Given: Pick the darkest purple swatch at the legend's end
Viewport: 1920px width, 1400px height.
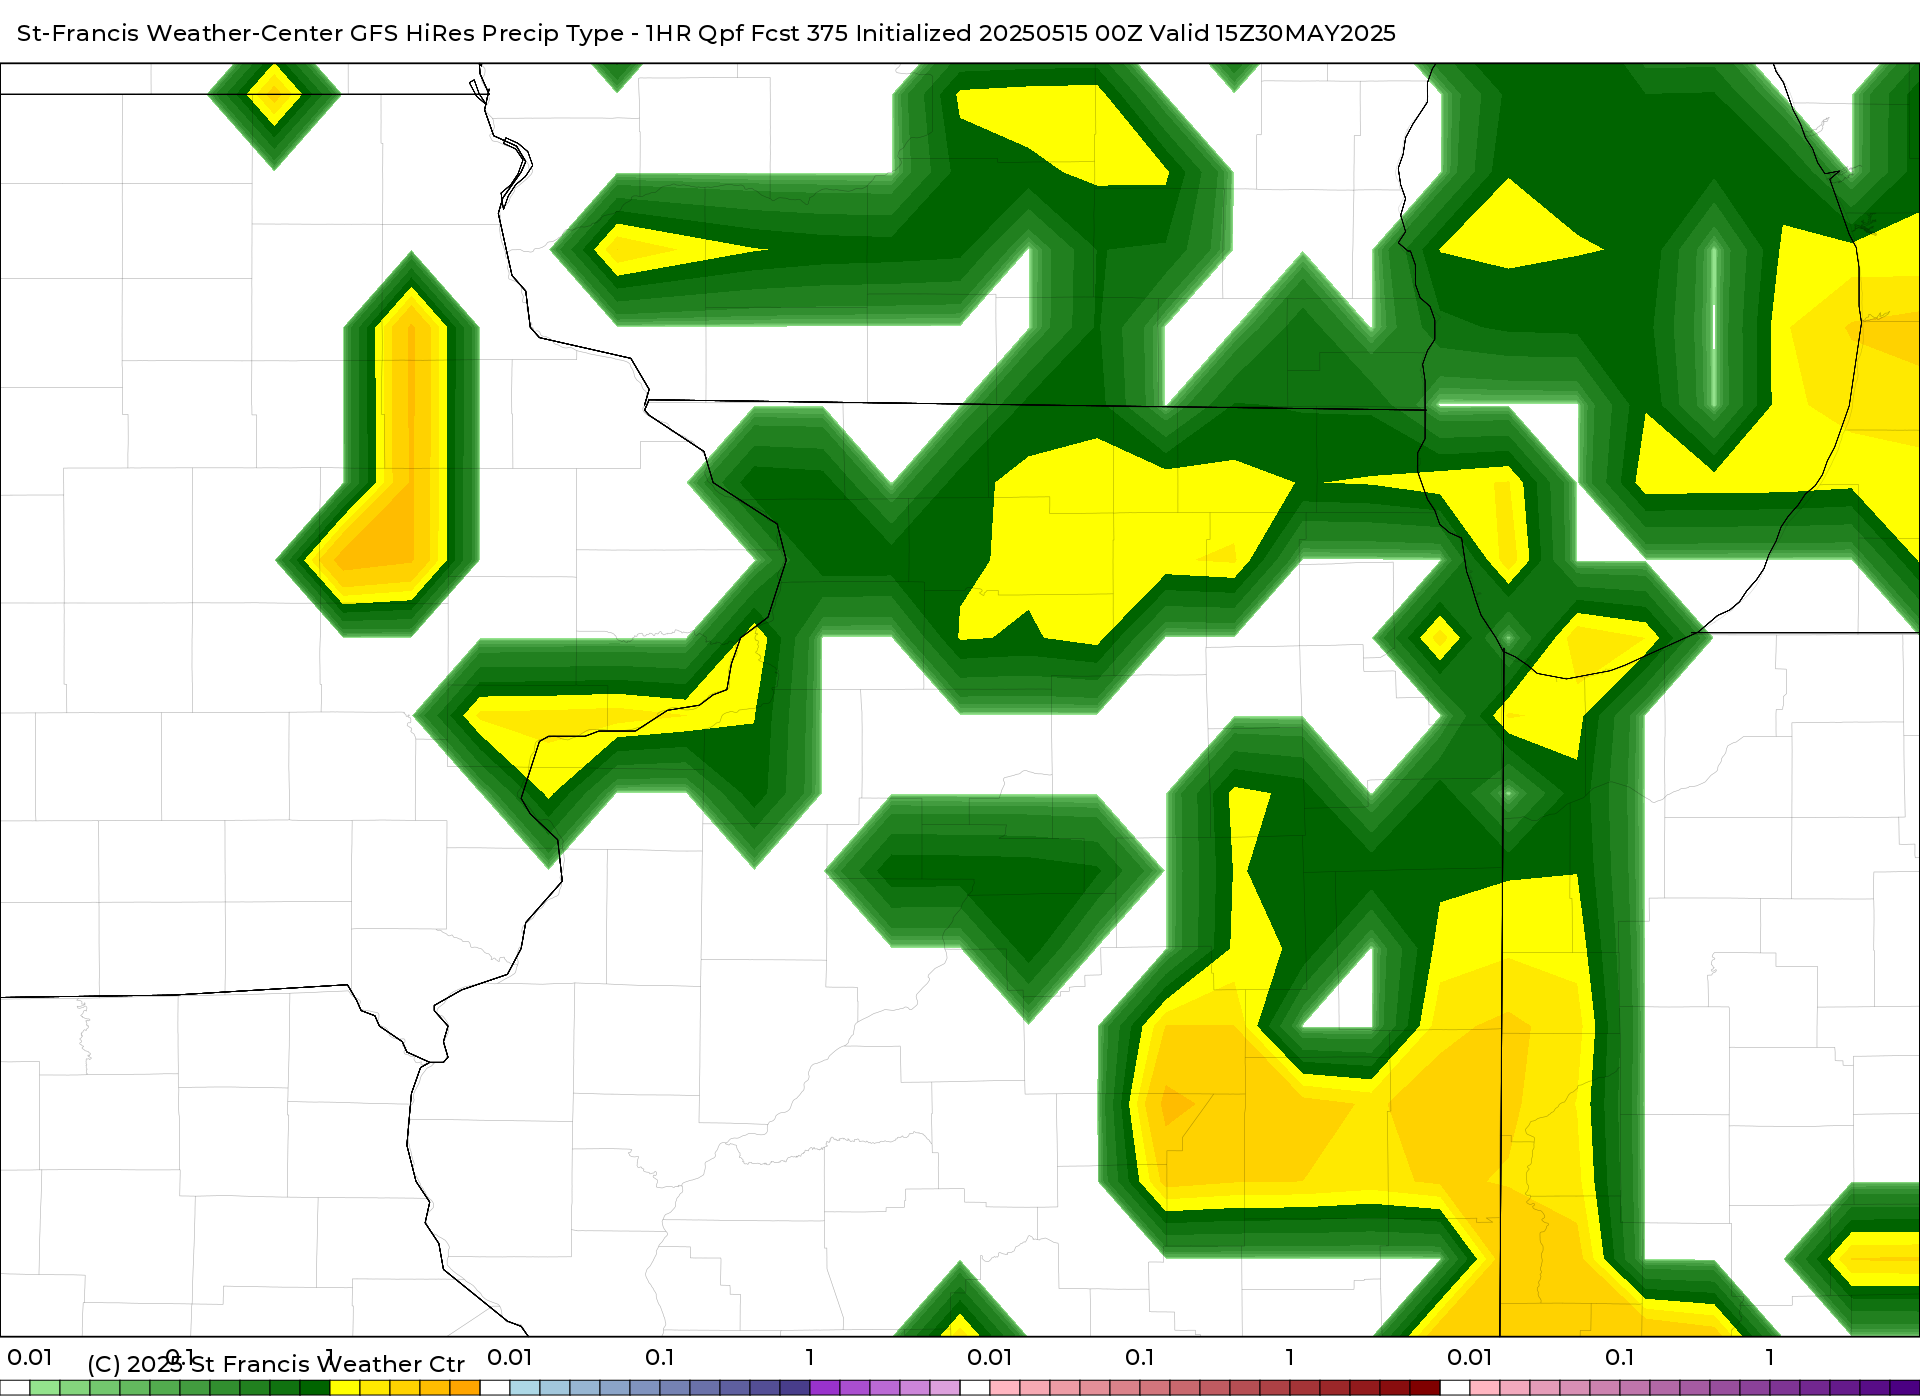Looking at the screenshot, I should 1905,1388.
